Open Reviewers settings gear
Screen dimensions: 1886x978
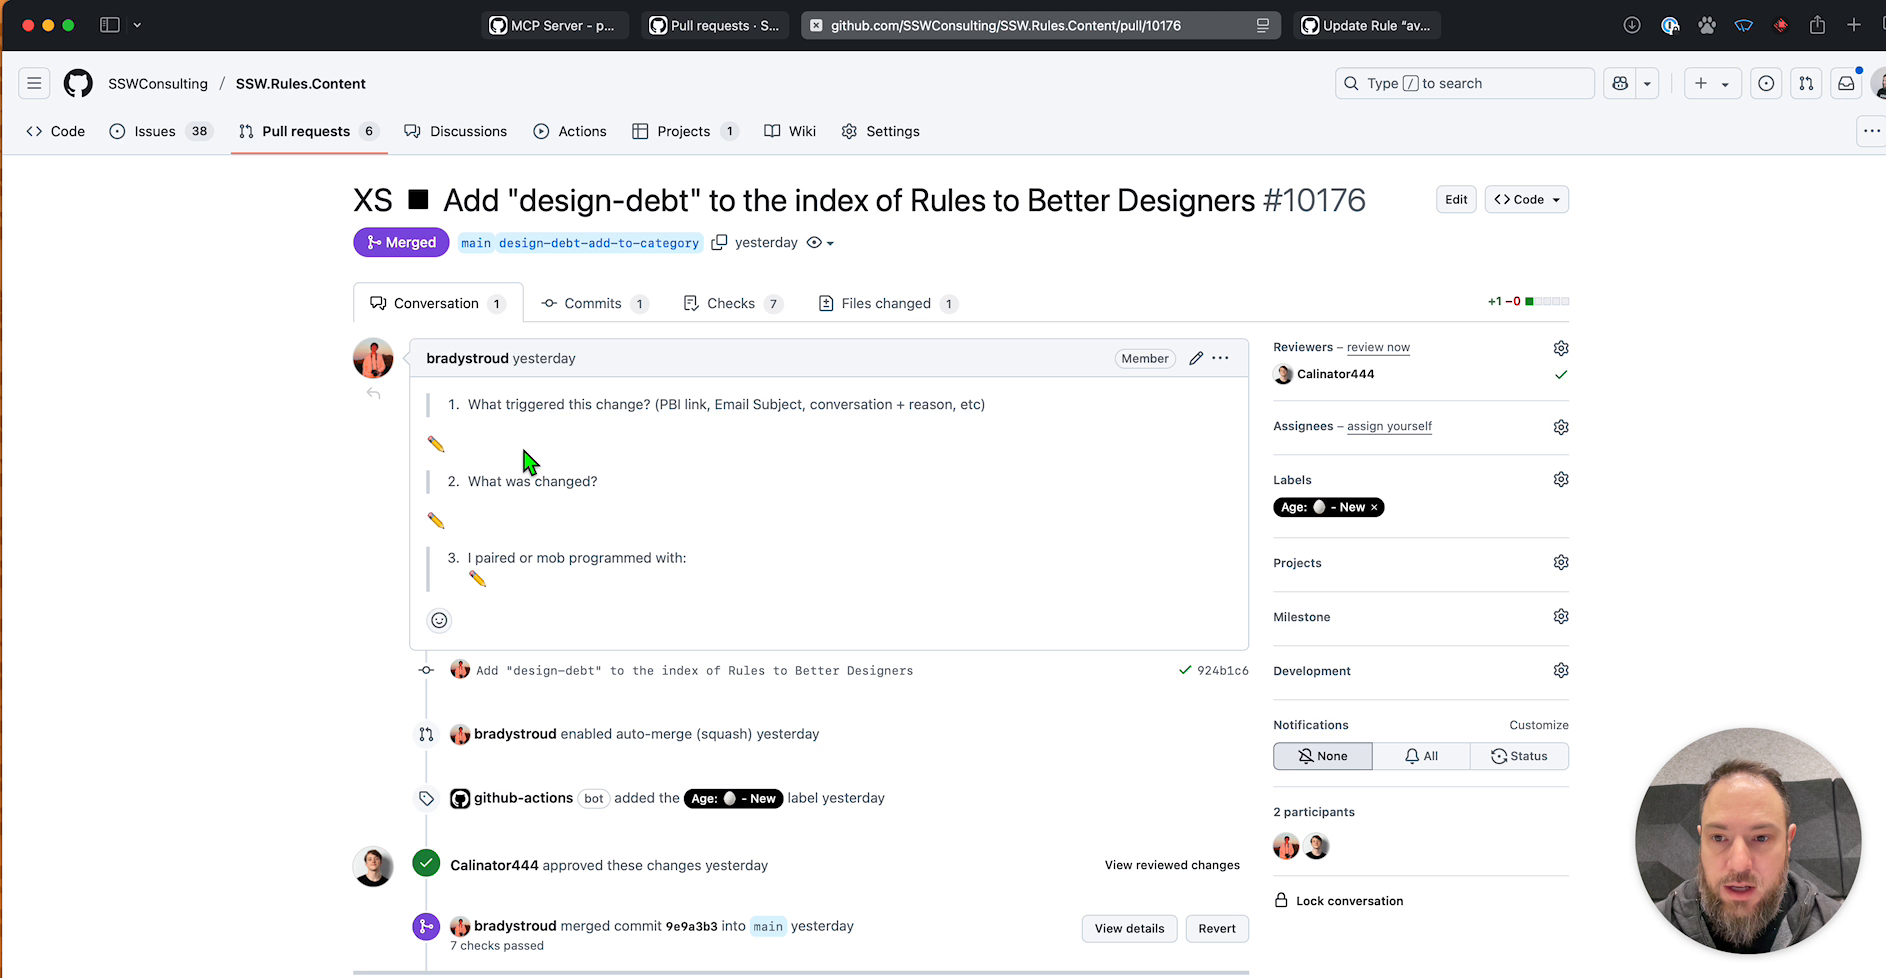pos(1561,348)
